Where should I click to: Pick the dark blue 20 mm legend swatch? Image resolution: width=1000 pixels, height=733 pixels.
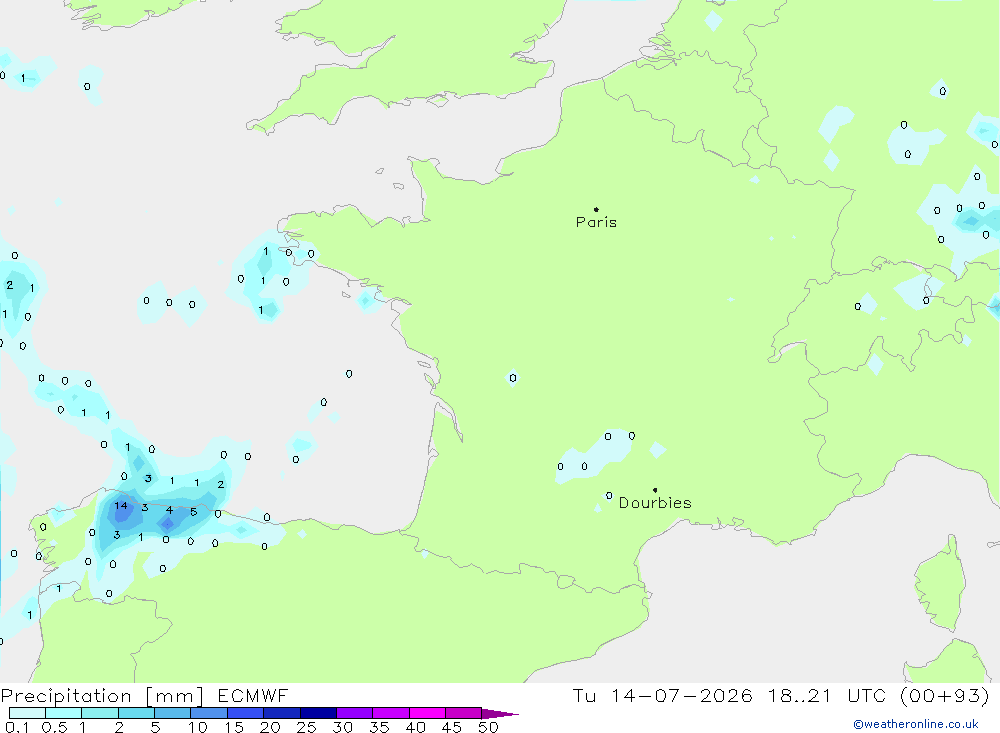pyautogui.click(x=281, y=713)
